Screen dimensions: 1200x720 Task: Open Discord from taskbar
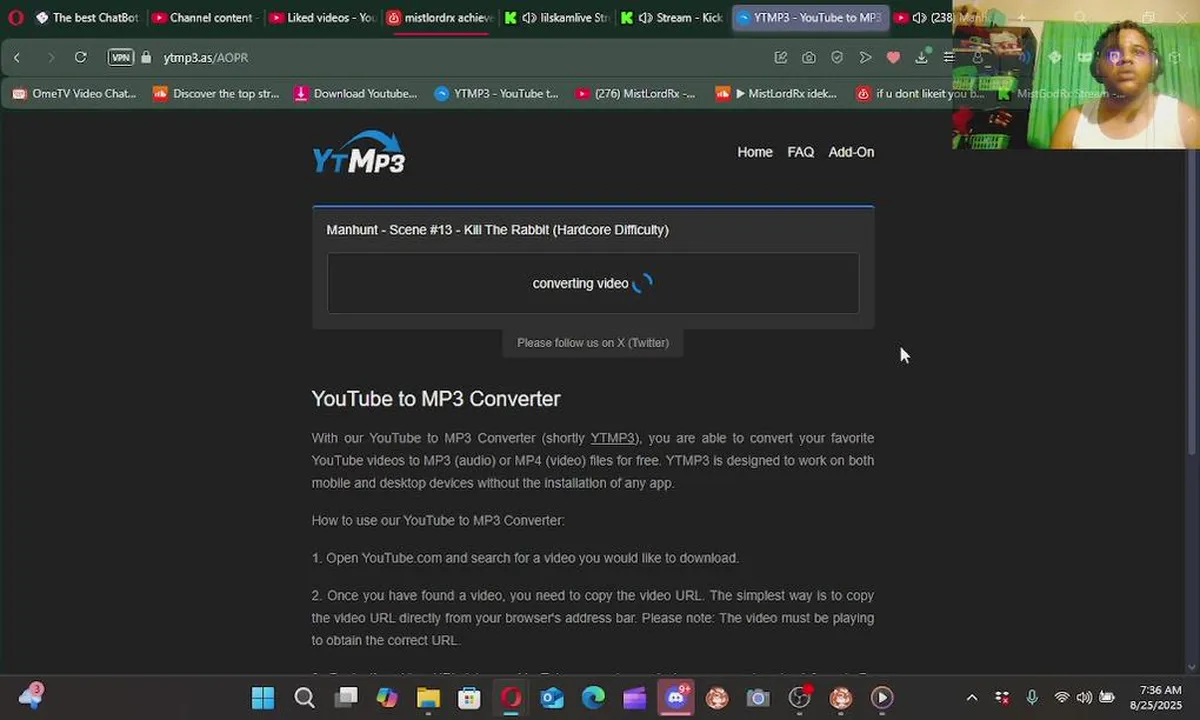click(676, 698)
